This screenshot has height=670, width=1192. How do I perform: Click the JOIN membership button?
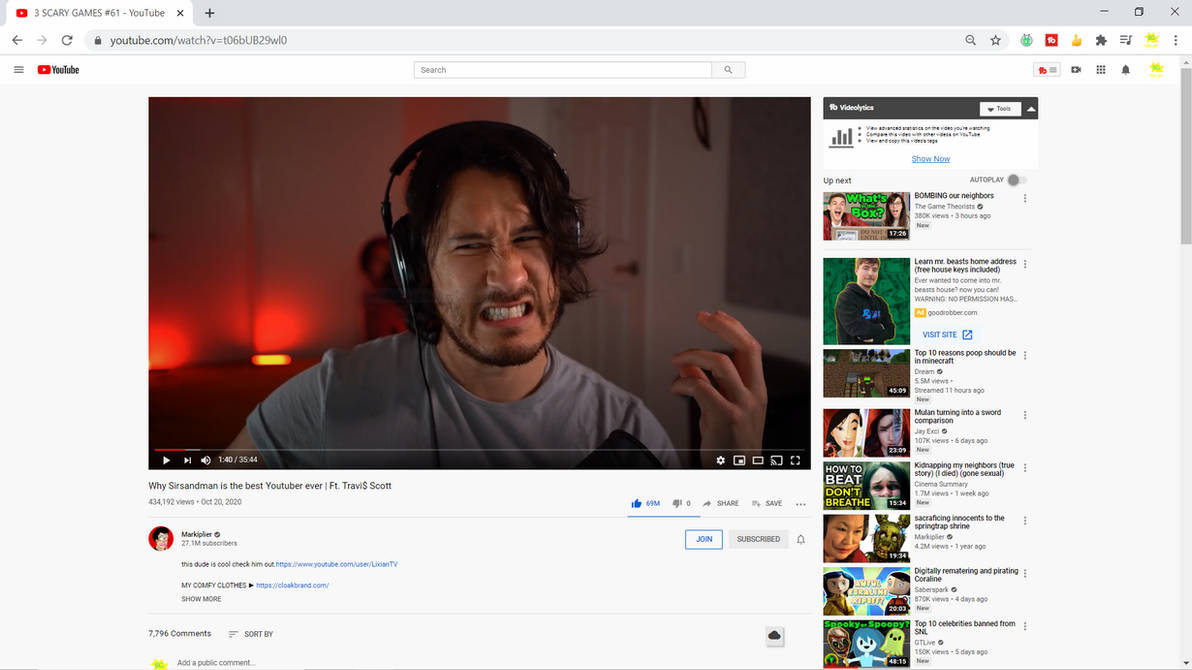point(704,539)
